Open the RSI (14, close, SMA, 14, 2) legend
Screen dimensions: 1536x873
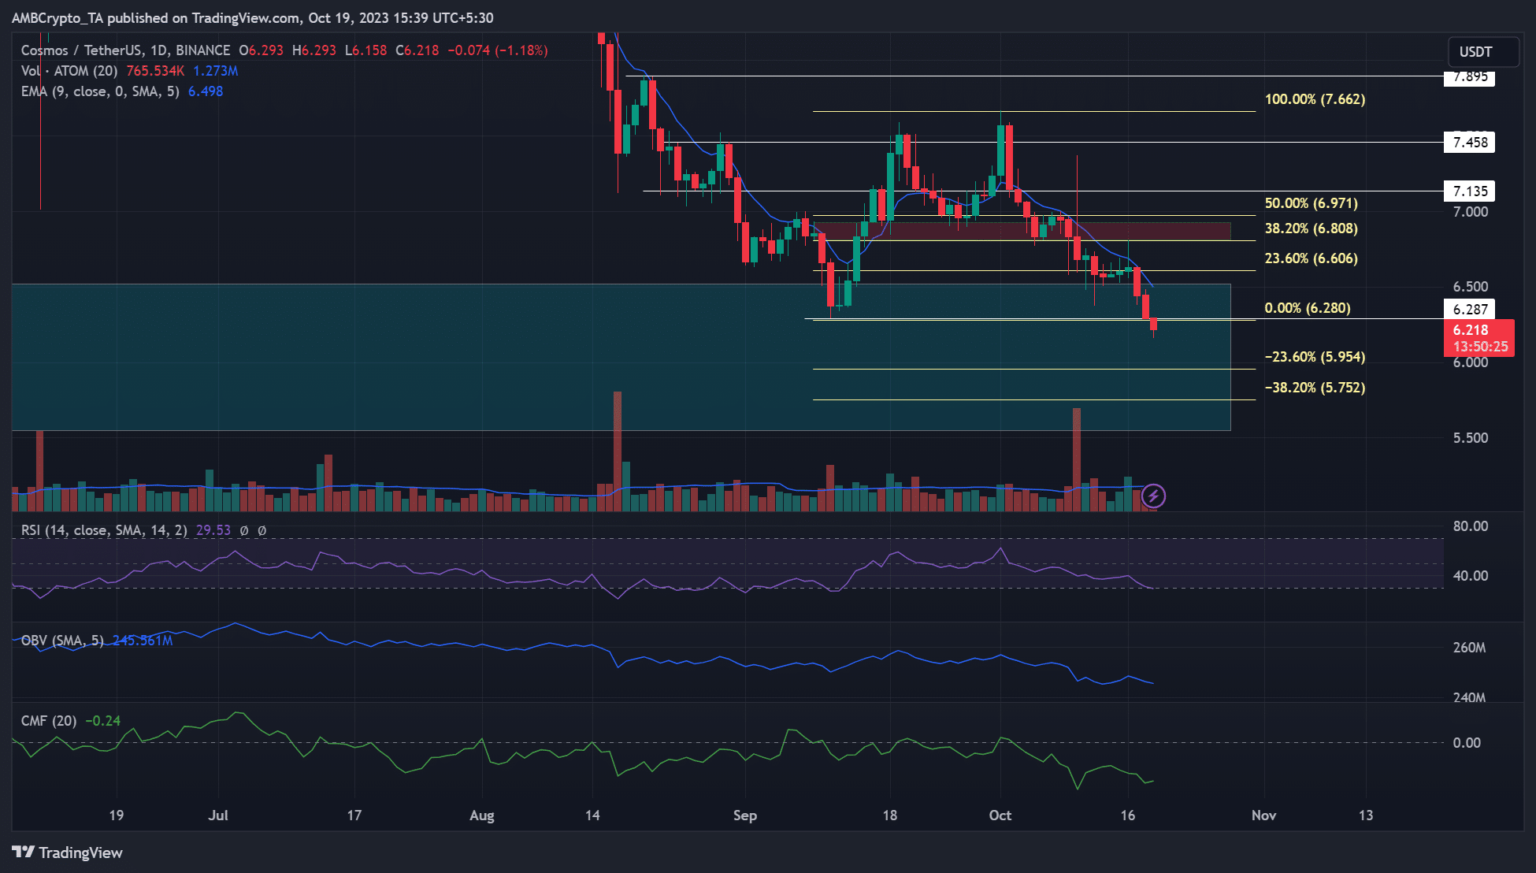(x=104, y=530)
